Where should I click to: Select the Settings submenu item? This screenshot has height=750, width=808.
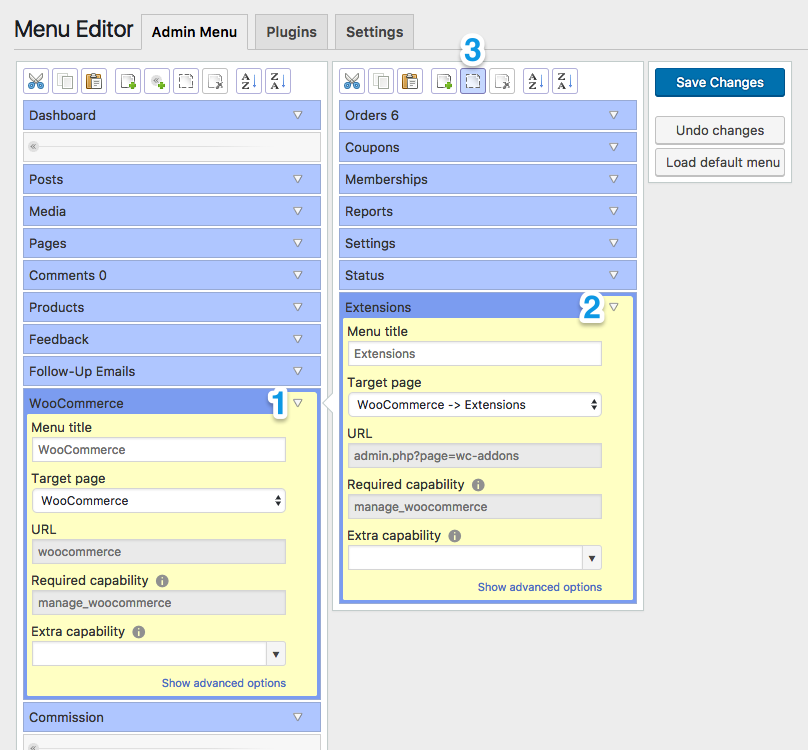[x=487, y=243]
